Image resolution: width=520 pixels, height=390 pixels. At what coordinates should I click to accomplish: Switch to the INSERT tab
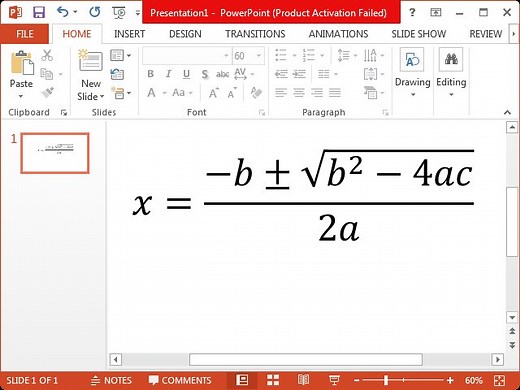[129, 34]
